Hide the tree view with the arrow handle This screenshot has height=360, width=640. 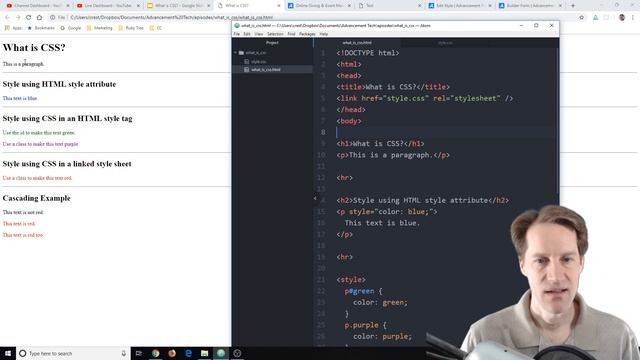[x=315, y=198]
